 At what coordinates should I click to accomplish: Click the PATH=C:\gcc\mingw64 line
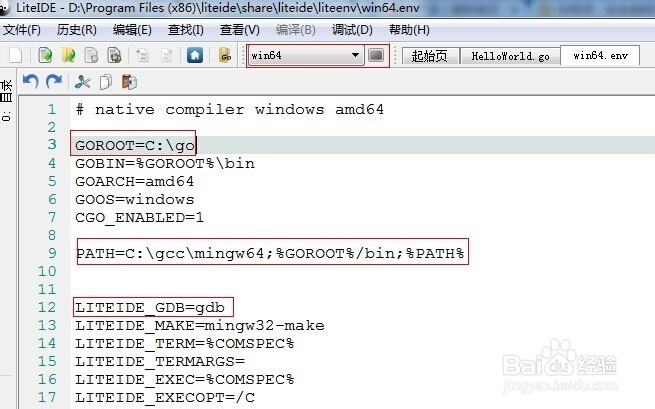[270, 253]
